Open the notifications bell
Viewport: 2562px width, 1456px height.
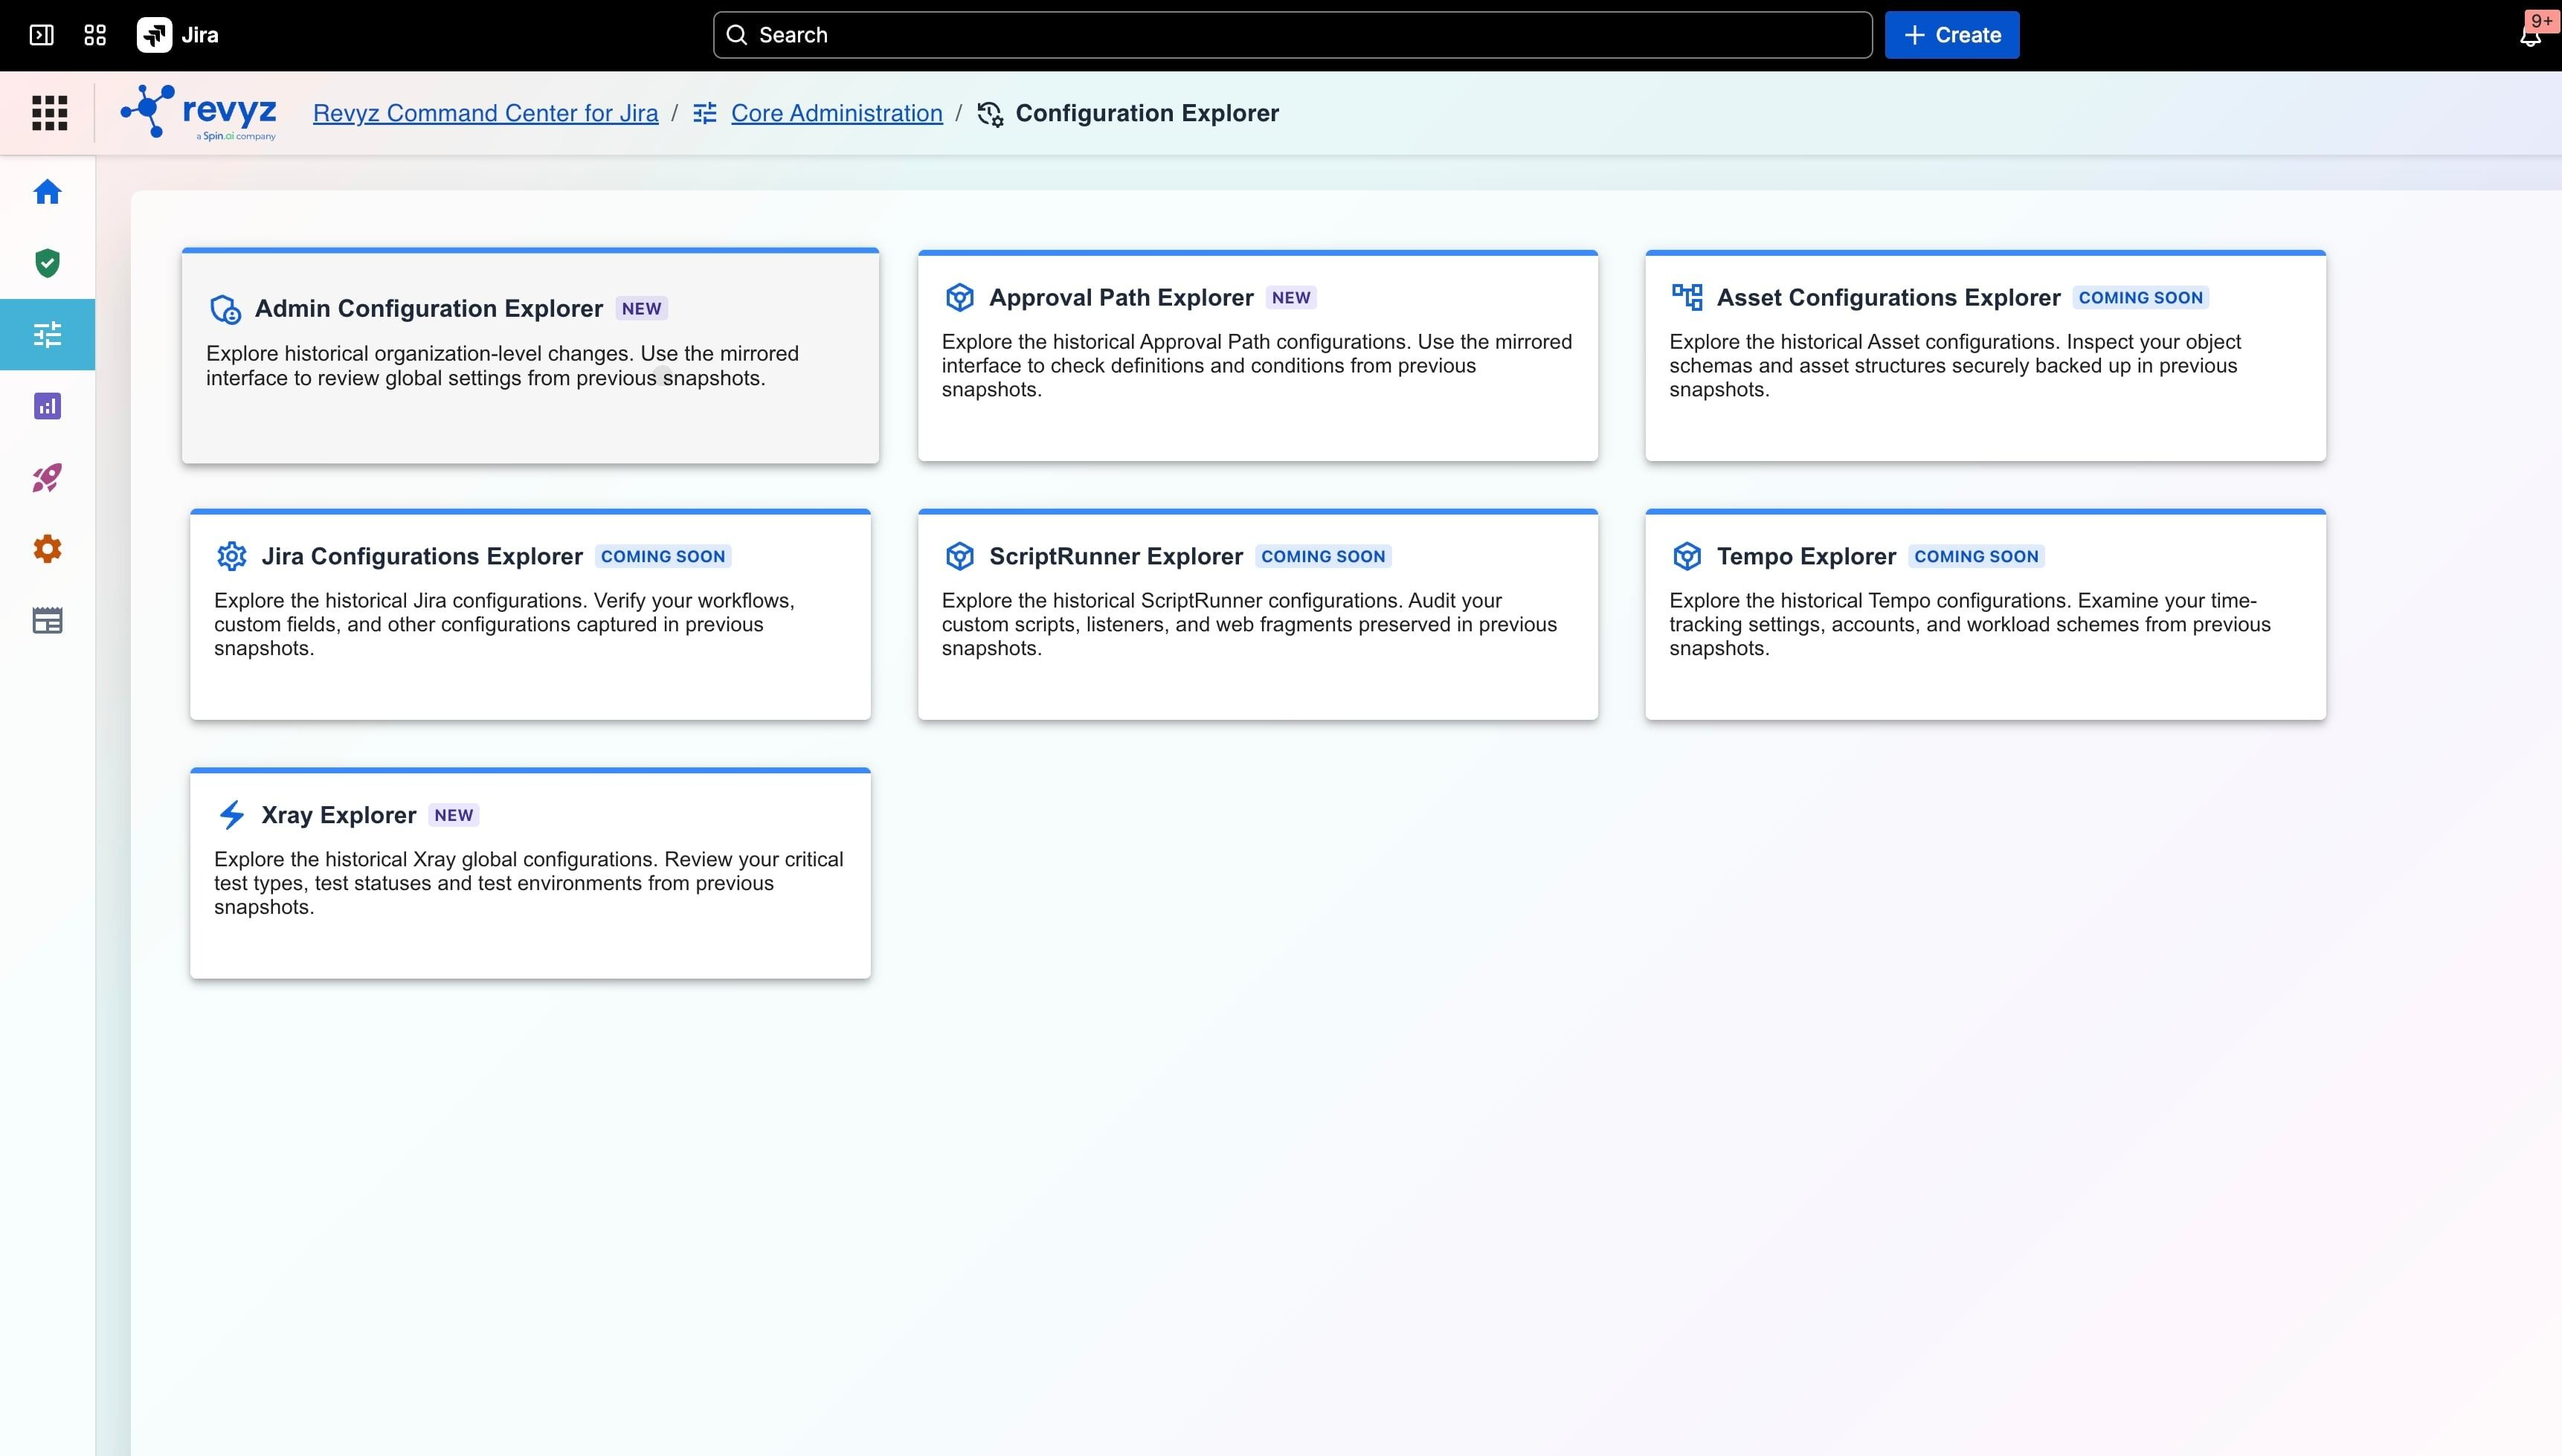coord(2530,35)
